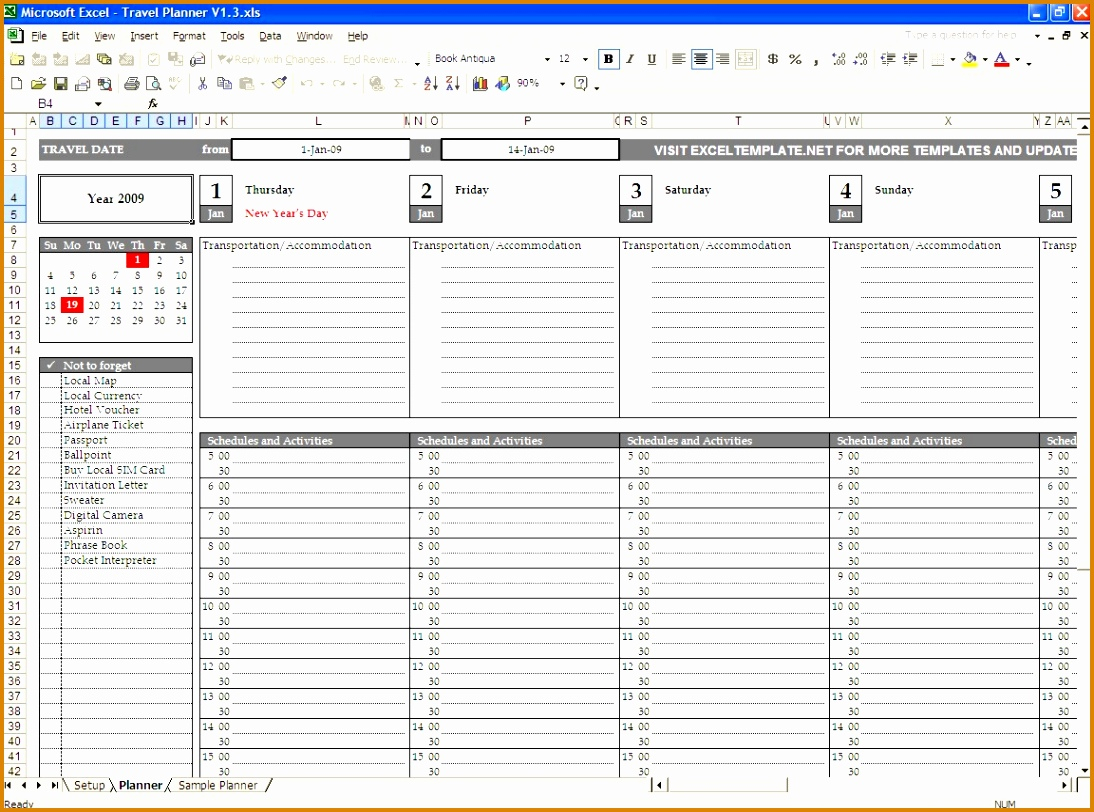Image resolution: width=1094 pixels, height=812 pixels.
Task: Toggle Italic formatting
Action: tap(630, 59)
